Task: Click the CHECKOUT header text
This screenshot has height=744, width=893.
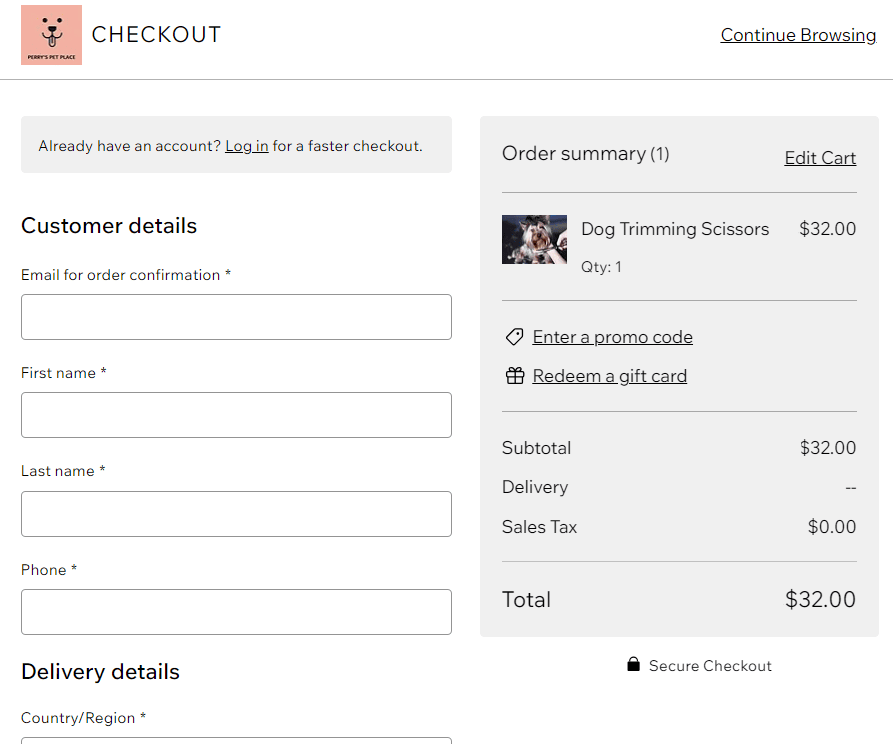Action: [x=156, y=34]
